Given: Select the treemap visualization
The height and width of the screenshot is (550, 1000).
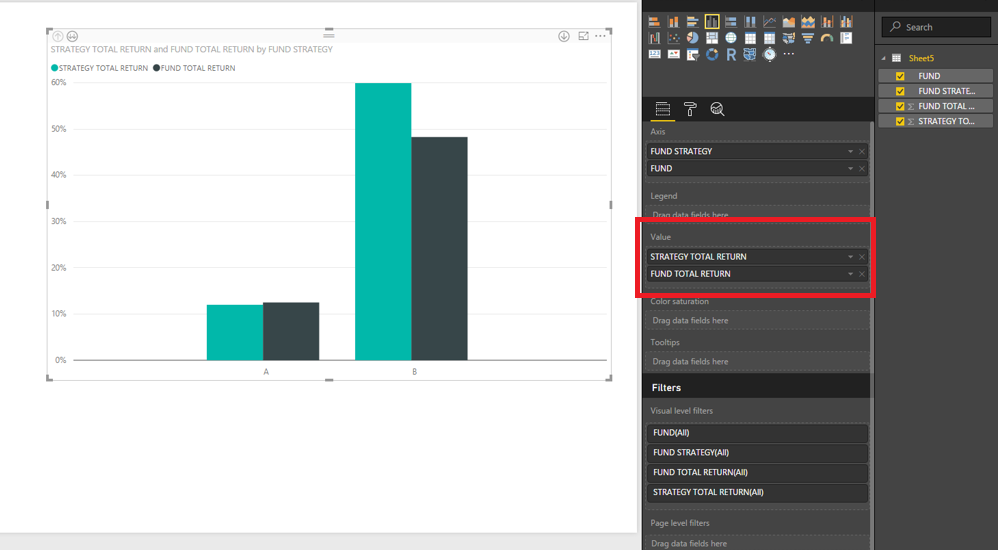Looking at the screenshot, I should [x=712, y=38].
